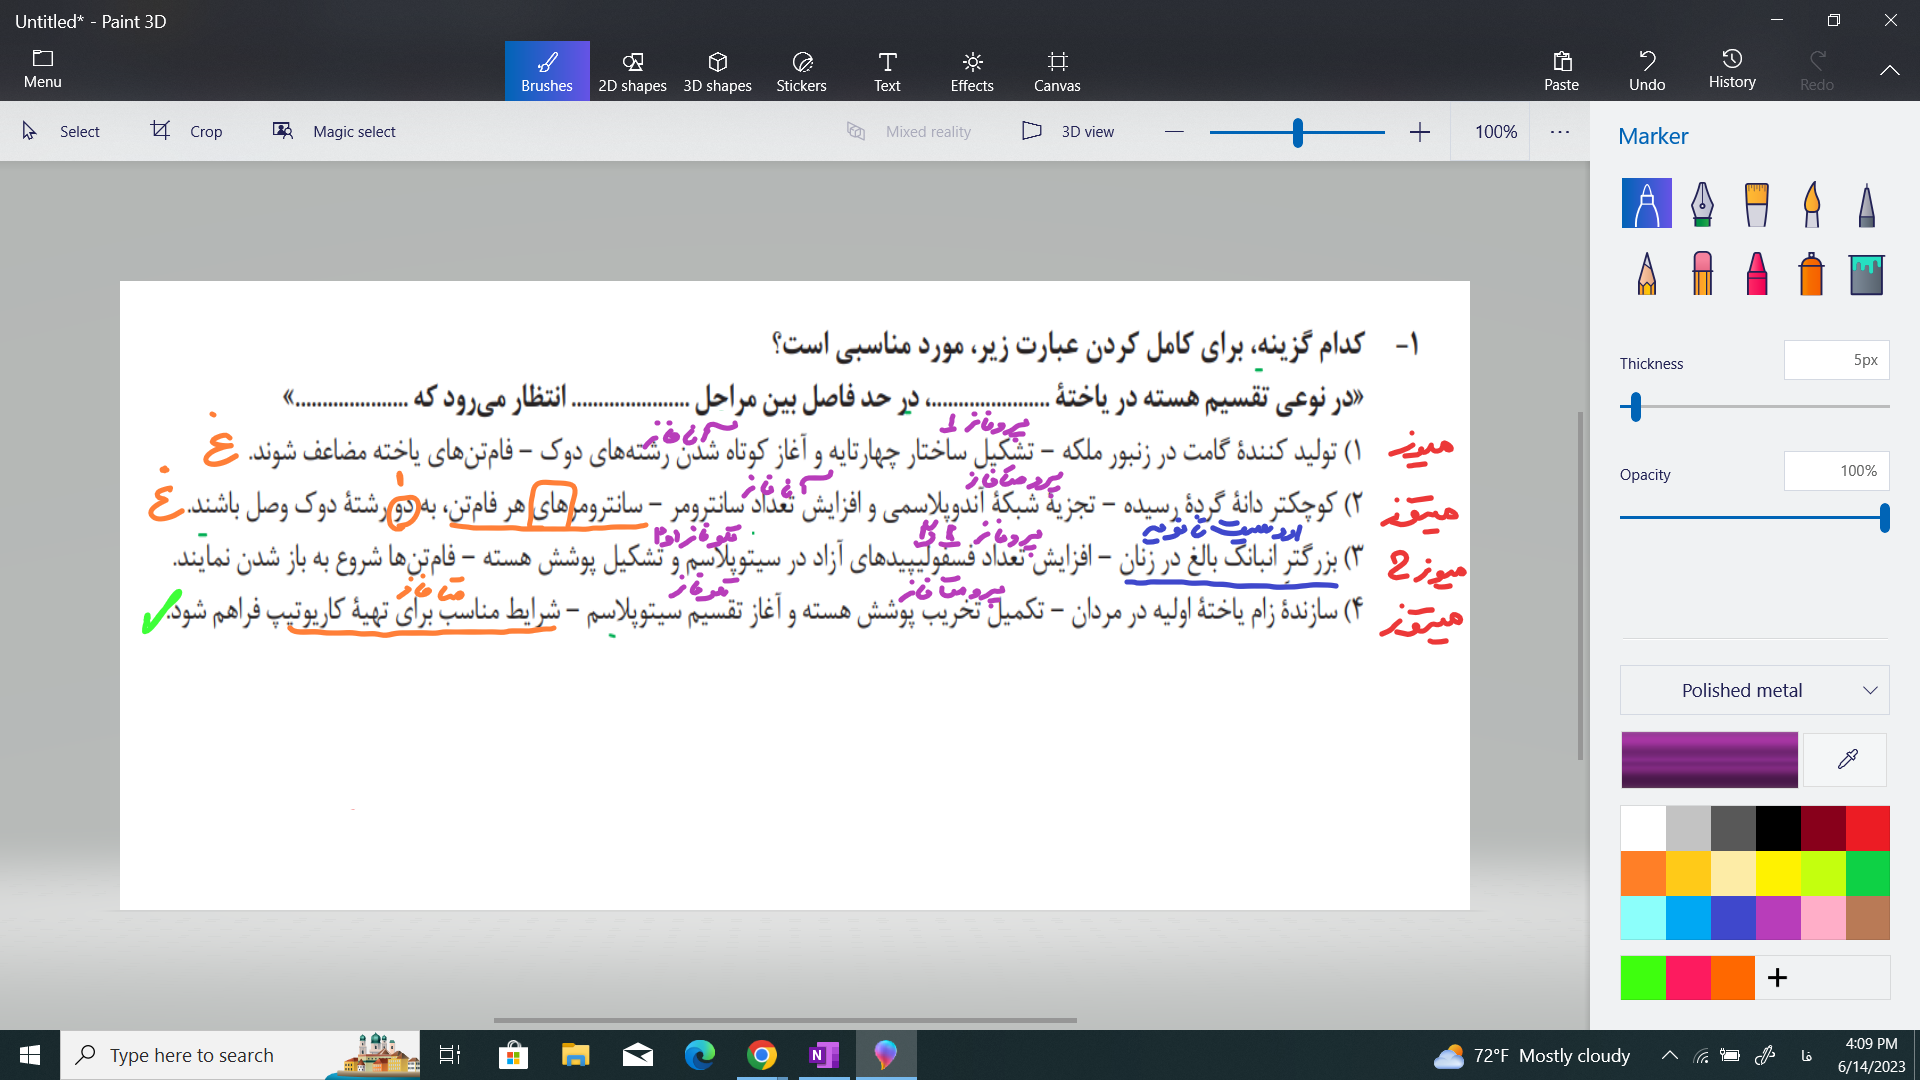The height and width of the screenshot is (1080, 1920).
Task: Pick the custom lime green swatch
Action: [x=1643, y=978]
